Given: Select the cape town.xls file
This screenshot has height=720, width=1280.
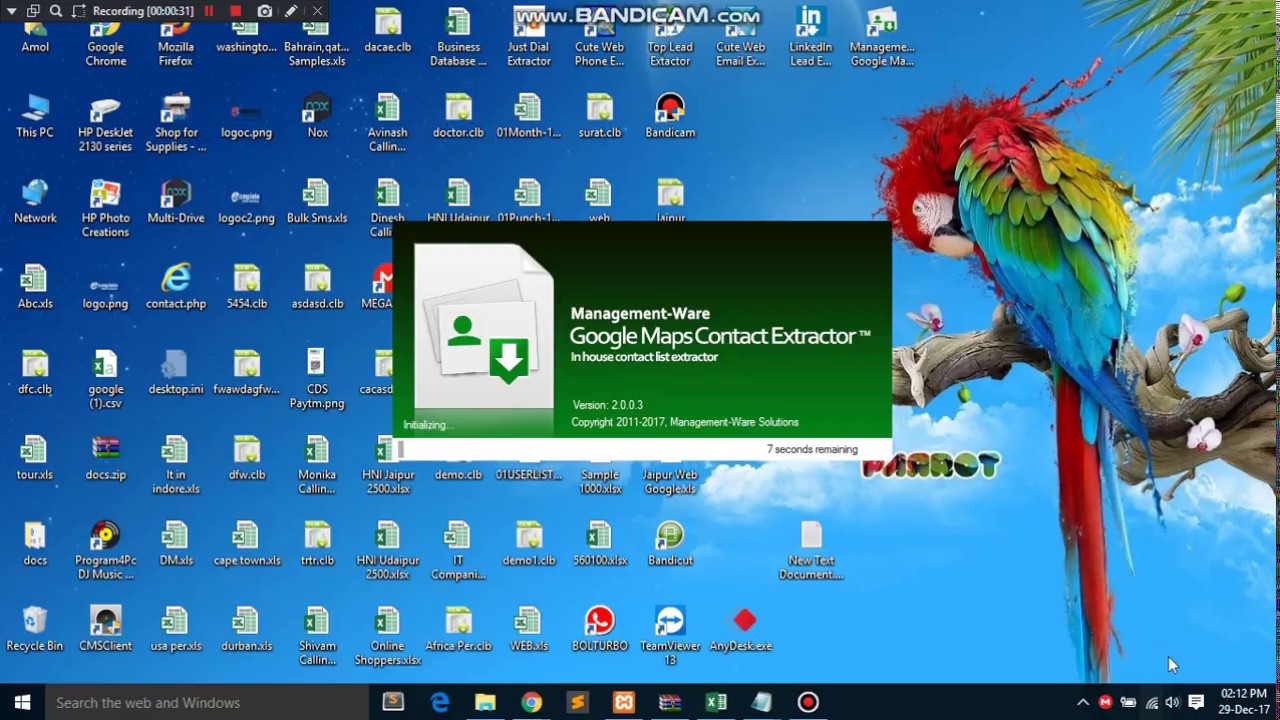Looking at the screenshot, I should click(x=246, y=544).
